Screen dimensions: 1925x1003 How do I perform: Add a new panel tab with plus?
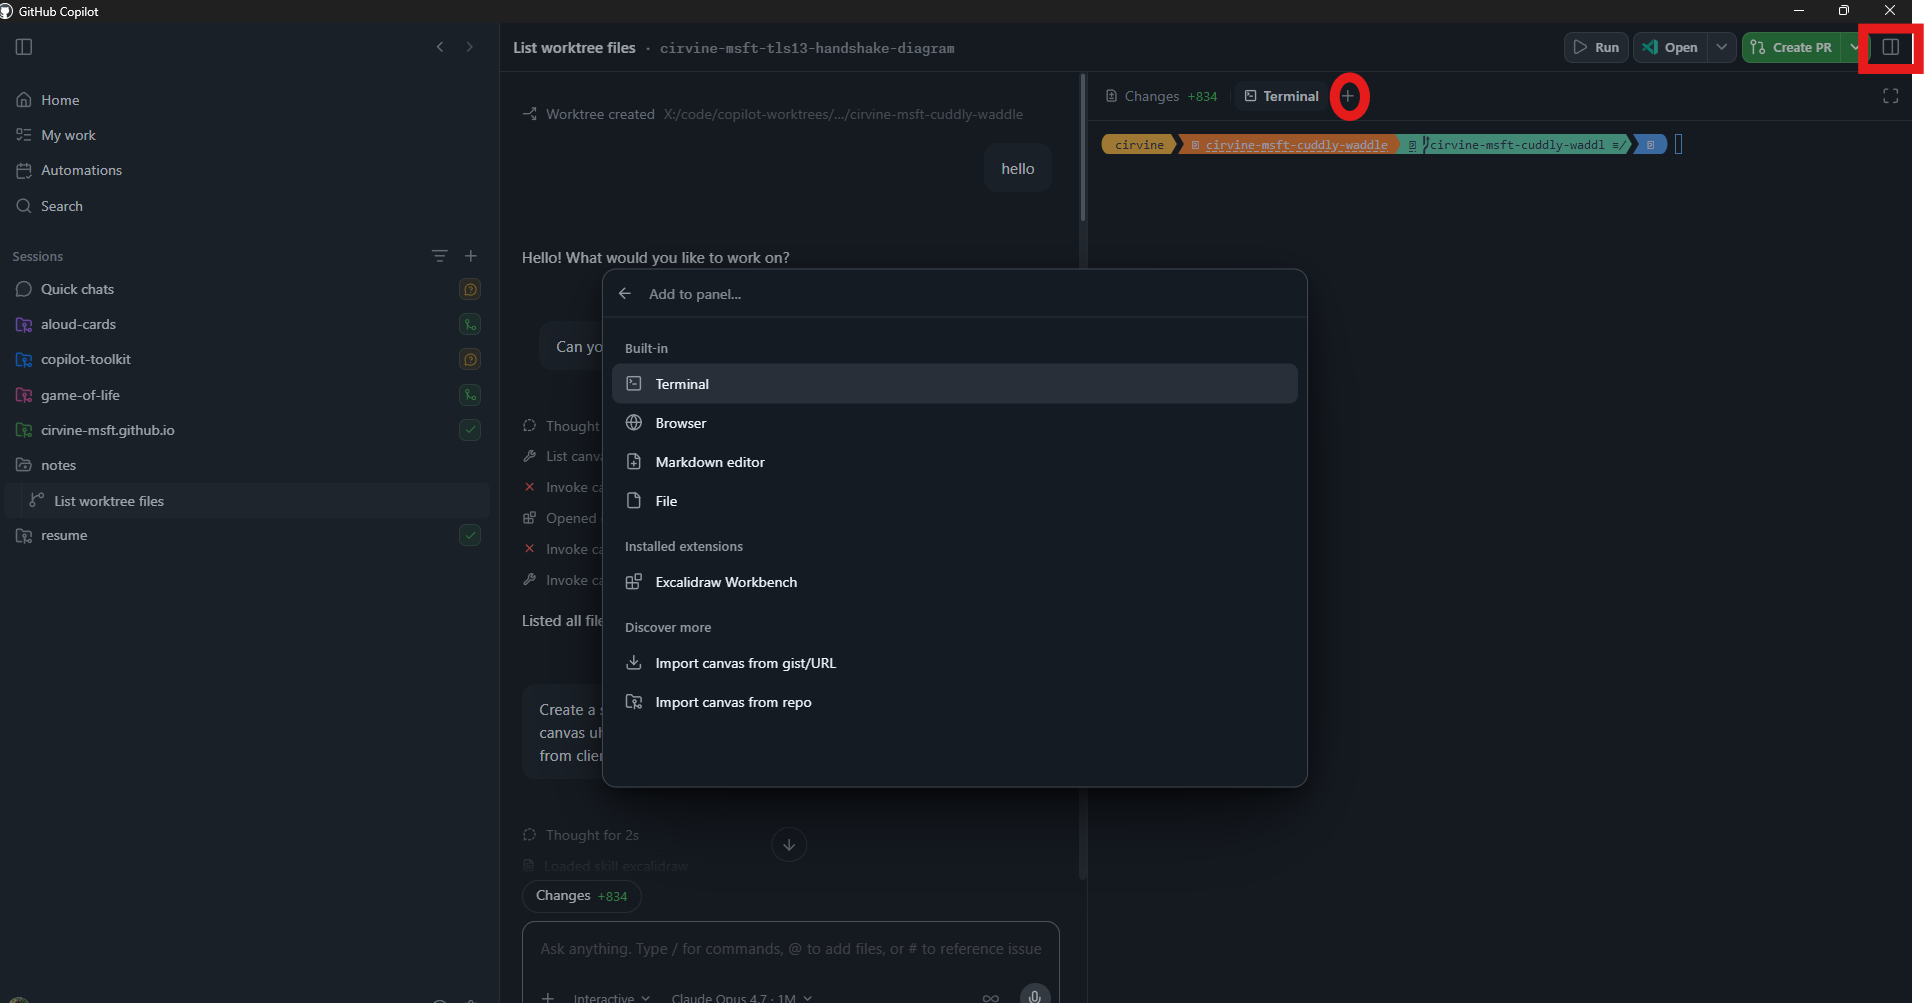(1348, 96)
